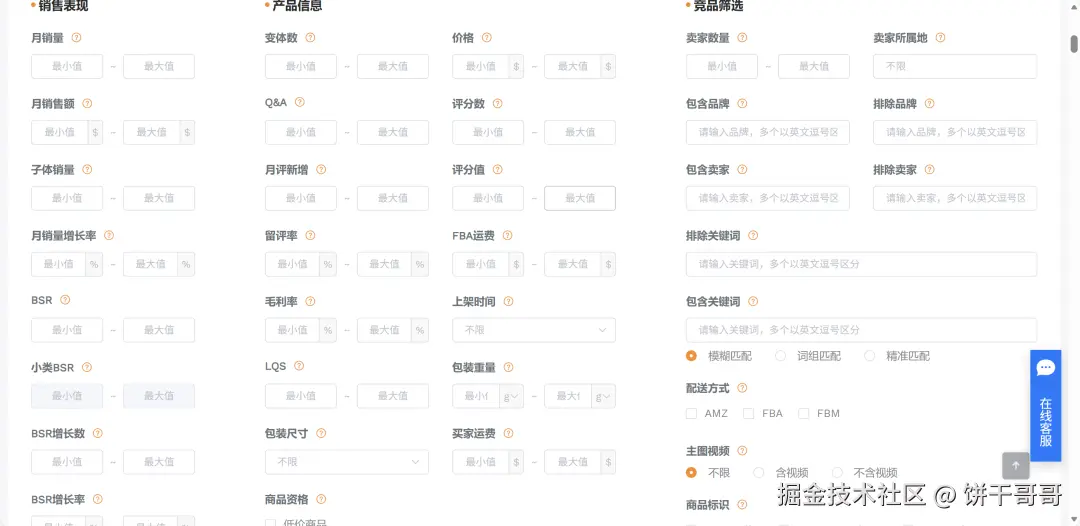Image resolution: width=1080 pixels, height=526 pixels.
Task: Open the 包装重量 minimum unit dropdown
Action: (x=512, y=397)
